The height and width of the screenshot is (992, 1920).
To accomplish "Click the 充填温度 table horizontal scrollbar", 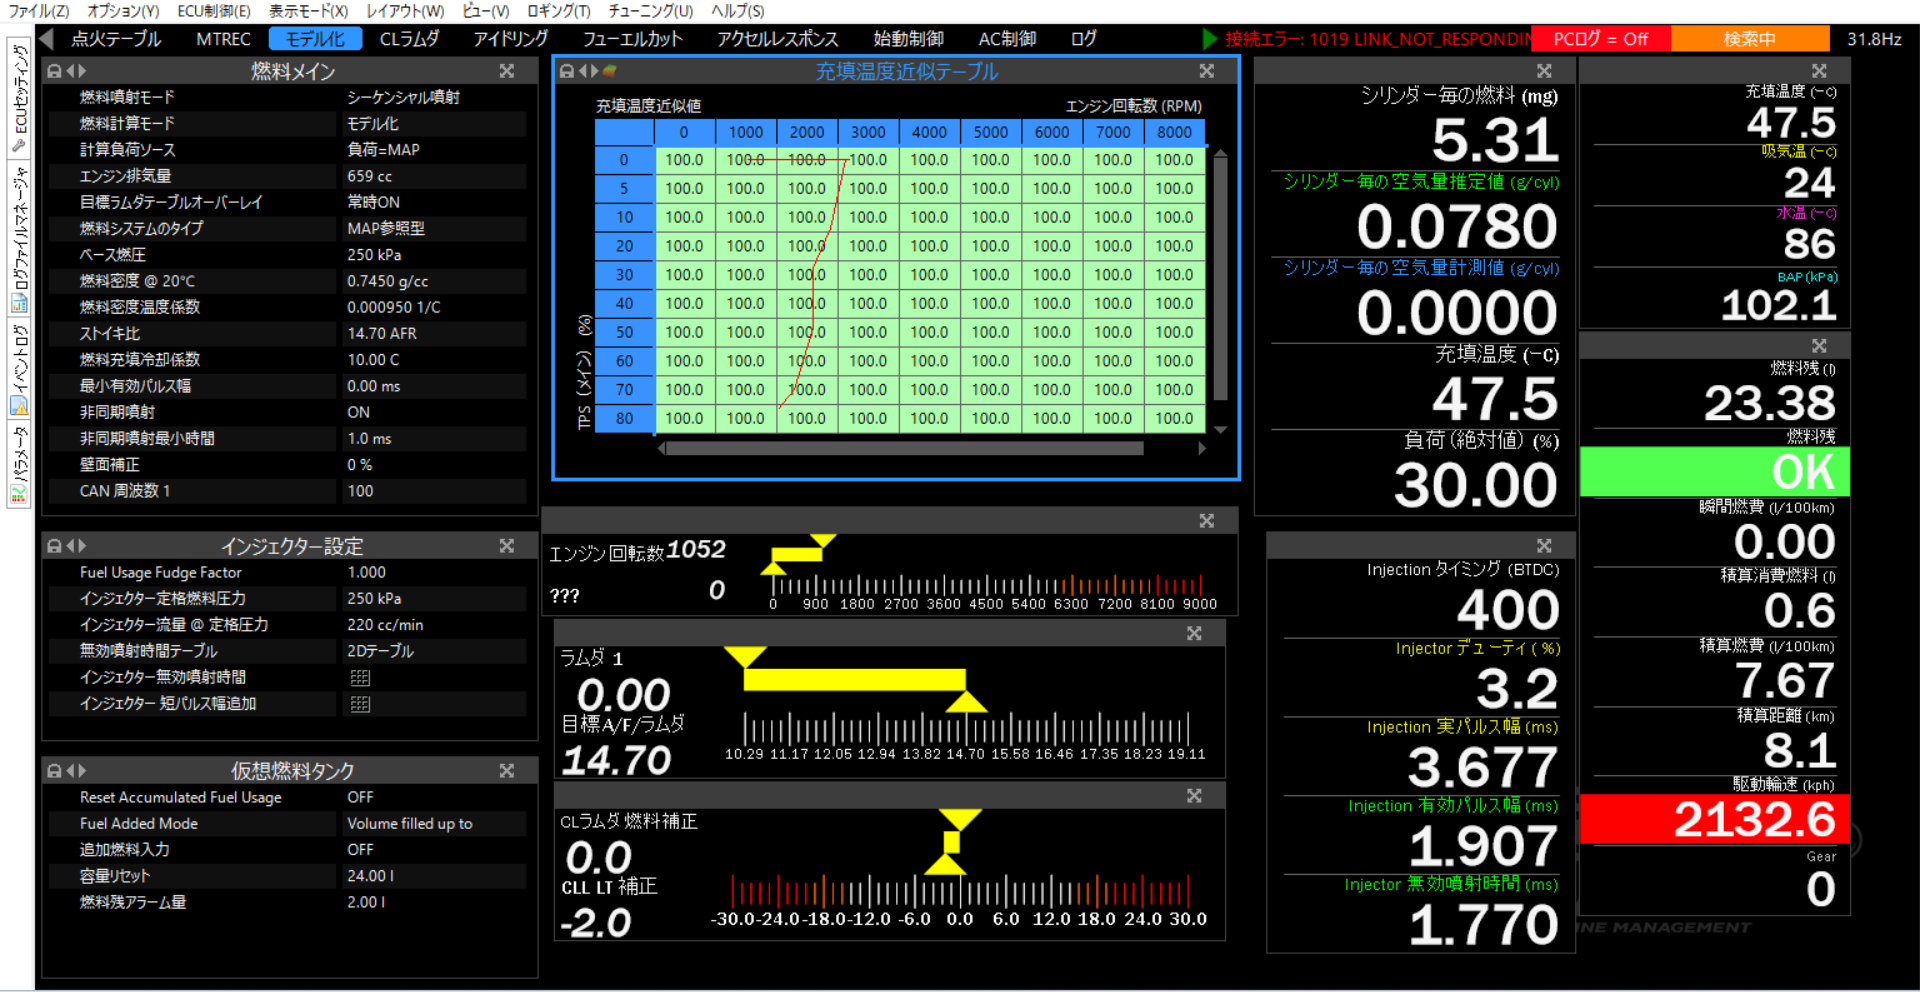I will (905, 449).
